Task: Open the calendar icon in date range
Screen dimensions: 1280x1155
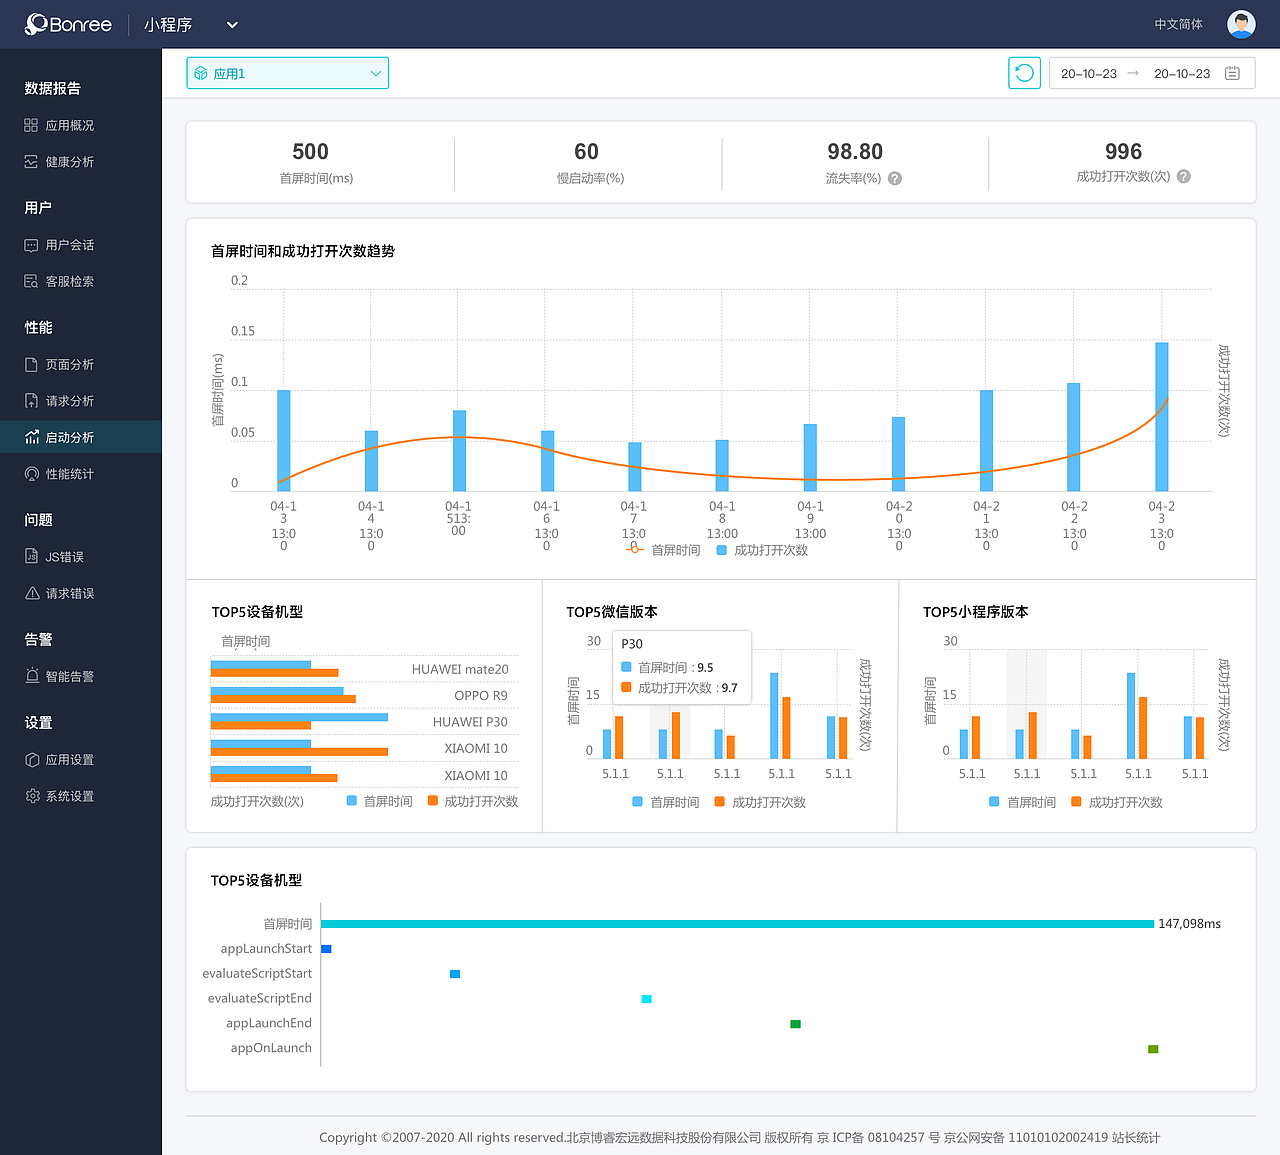Action: tap(1232, 73)
